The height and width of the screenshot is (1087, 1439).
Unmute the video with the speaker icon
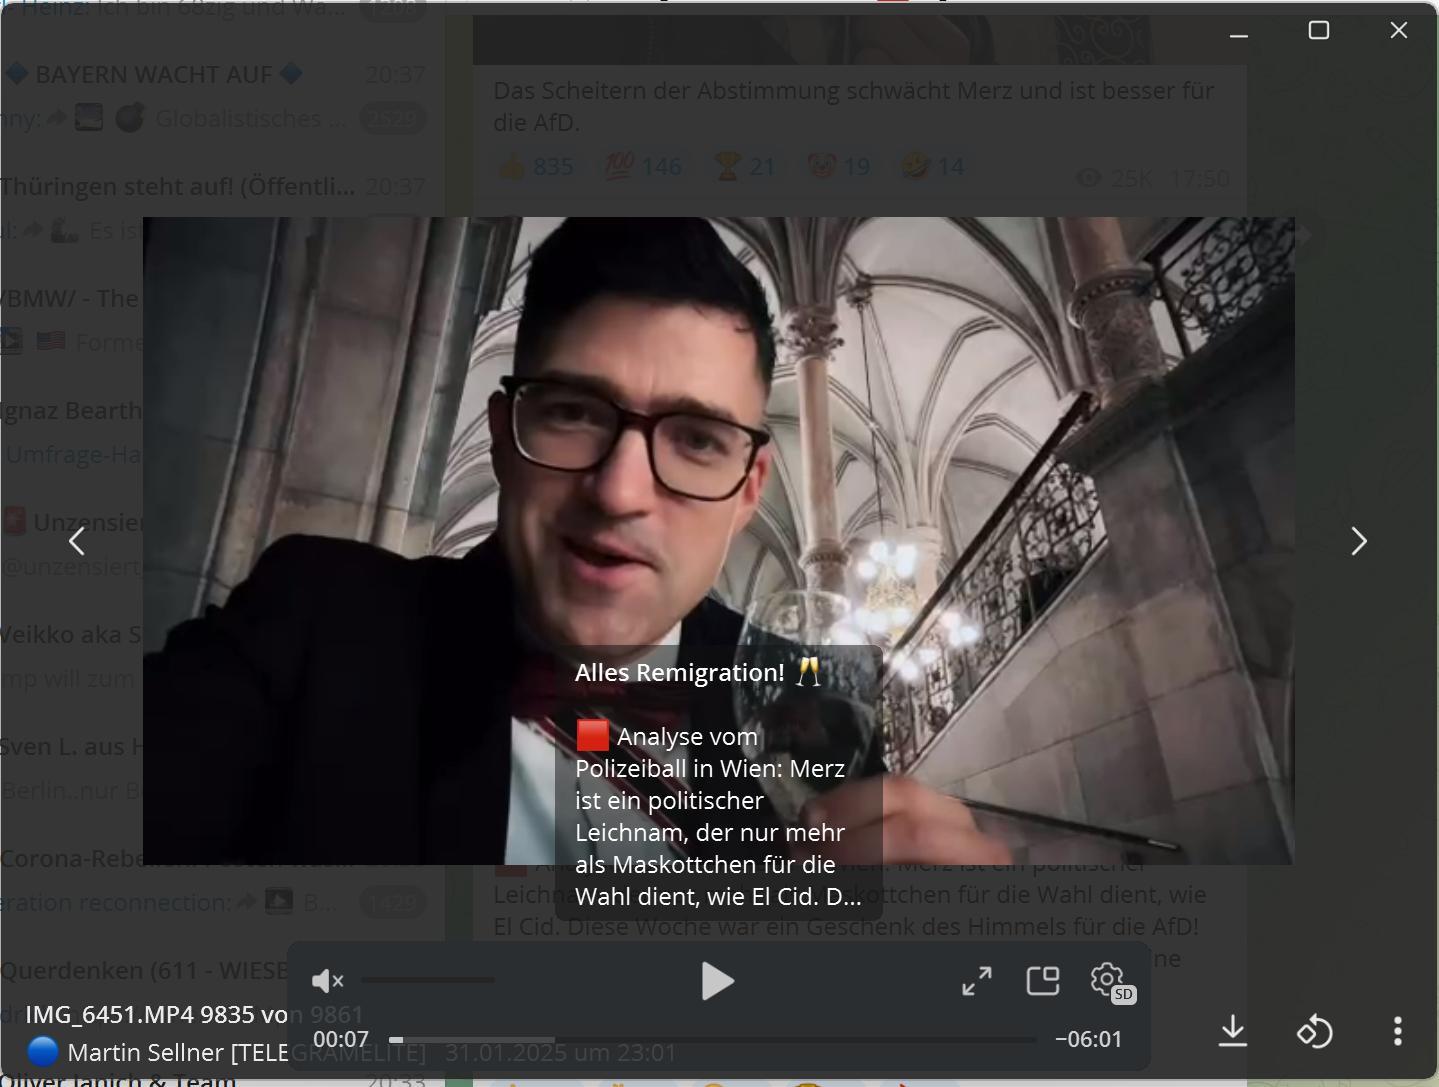(x=327, y=981)
